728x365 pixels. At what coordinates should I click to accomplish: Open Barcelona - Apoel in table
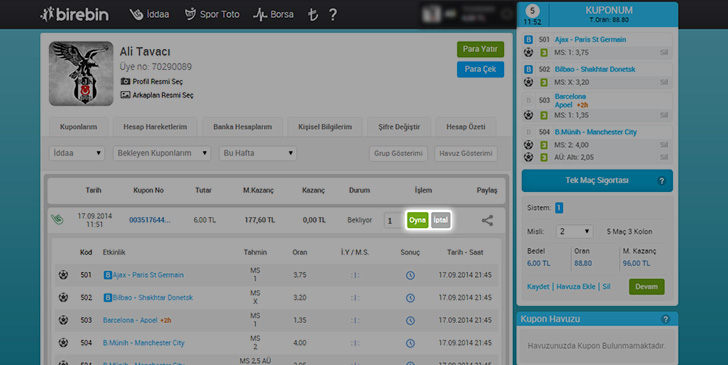click(130, 320)
